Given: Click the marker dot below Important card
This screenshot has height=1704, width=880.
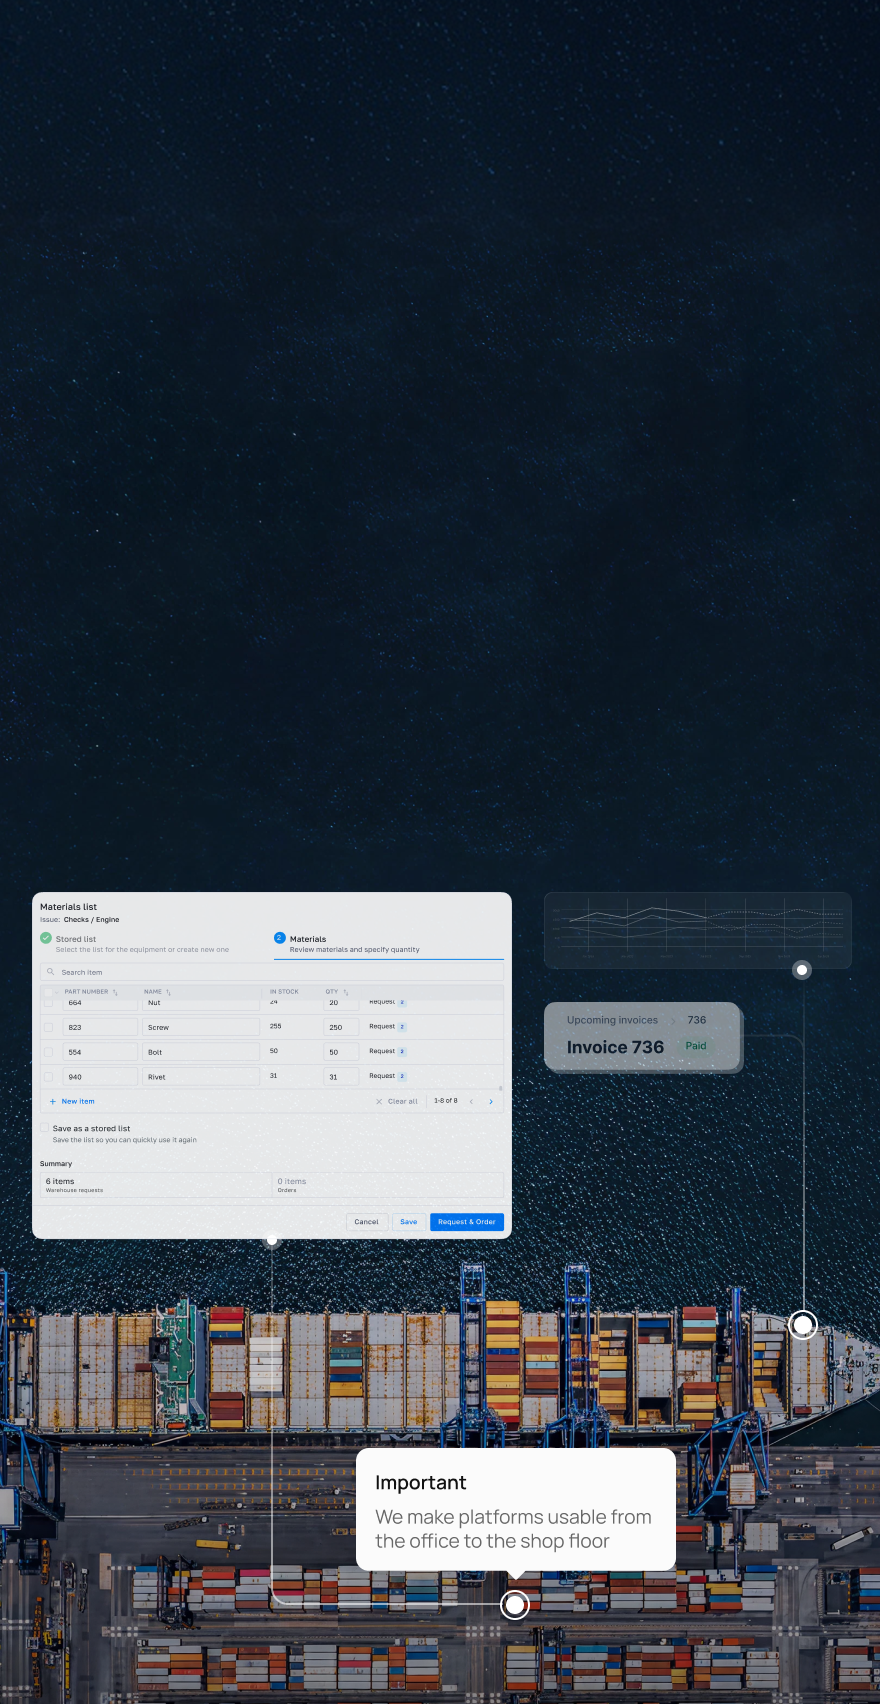Looking at the screenshot, I should 515,1605.
